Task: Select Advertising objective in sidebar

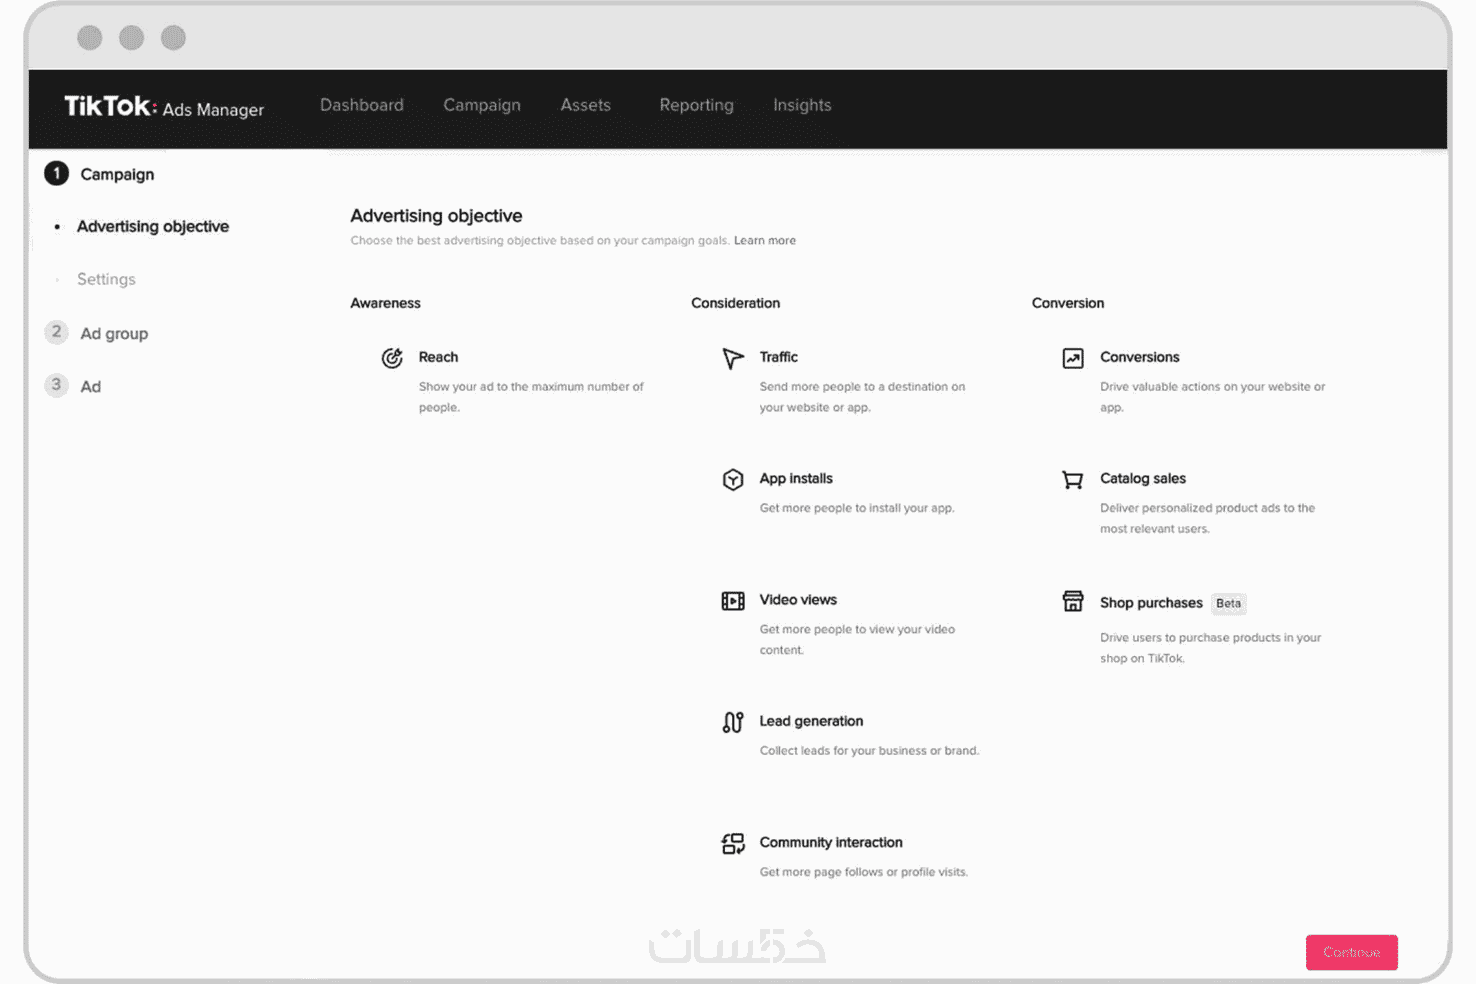Action: [153, 227]
